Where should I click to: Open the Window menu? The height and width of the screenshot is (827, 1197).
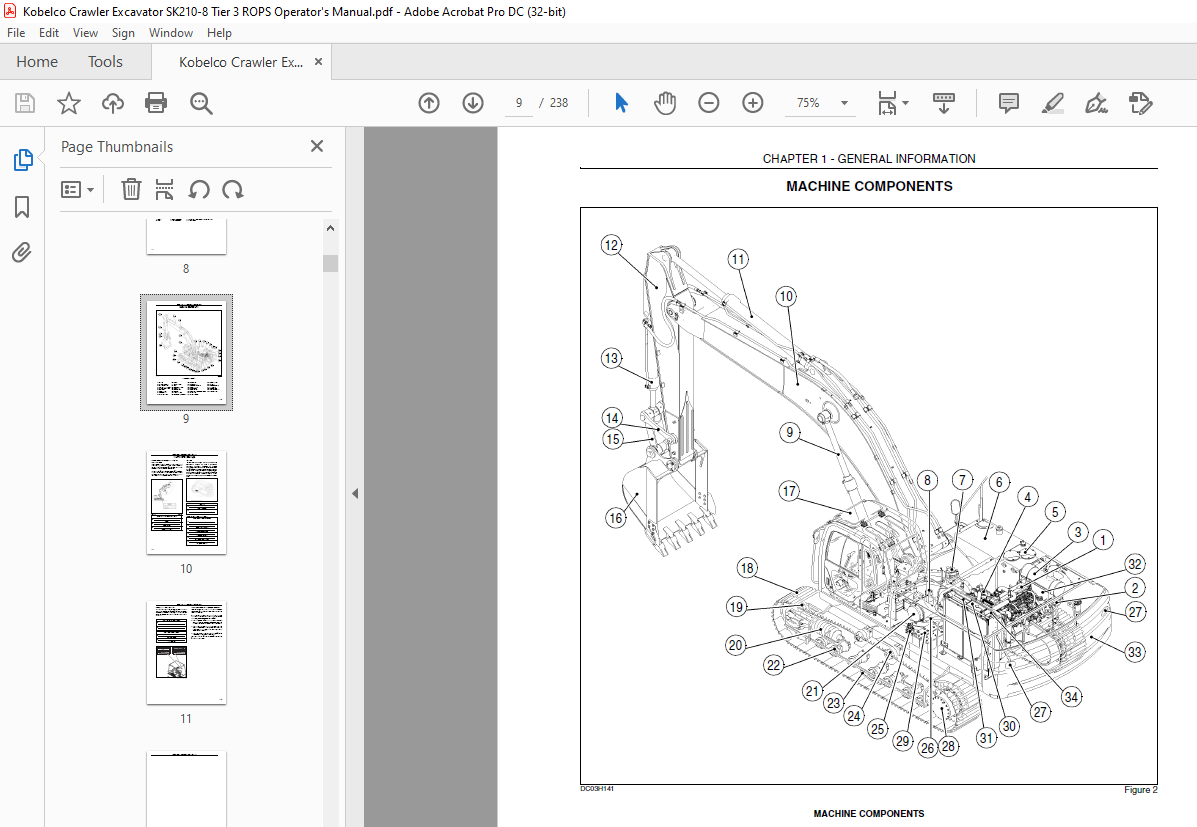click(171, 33)
